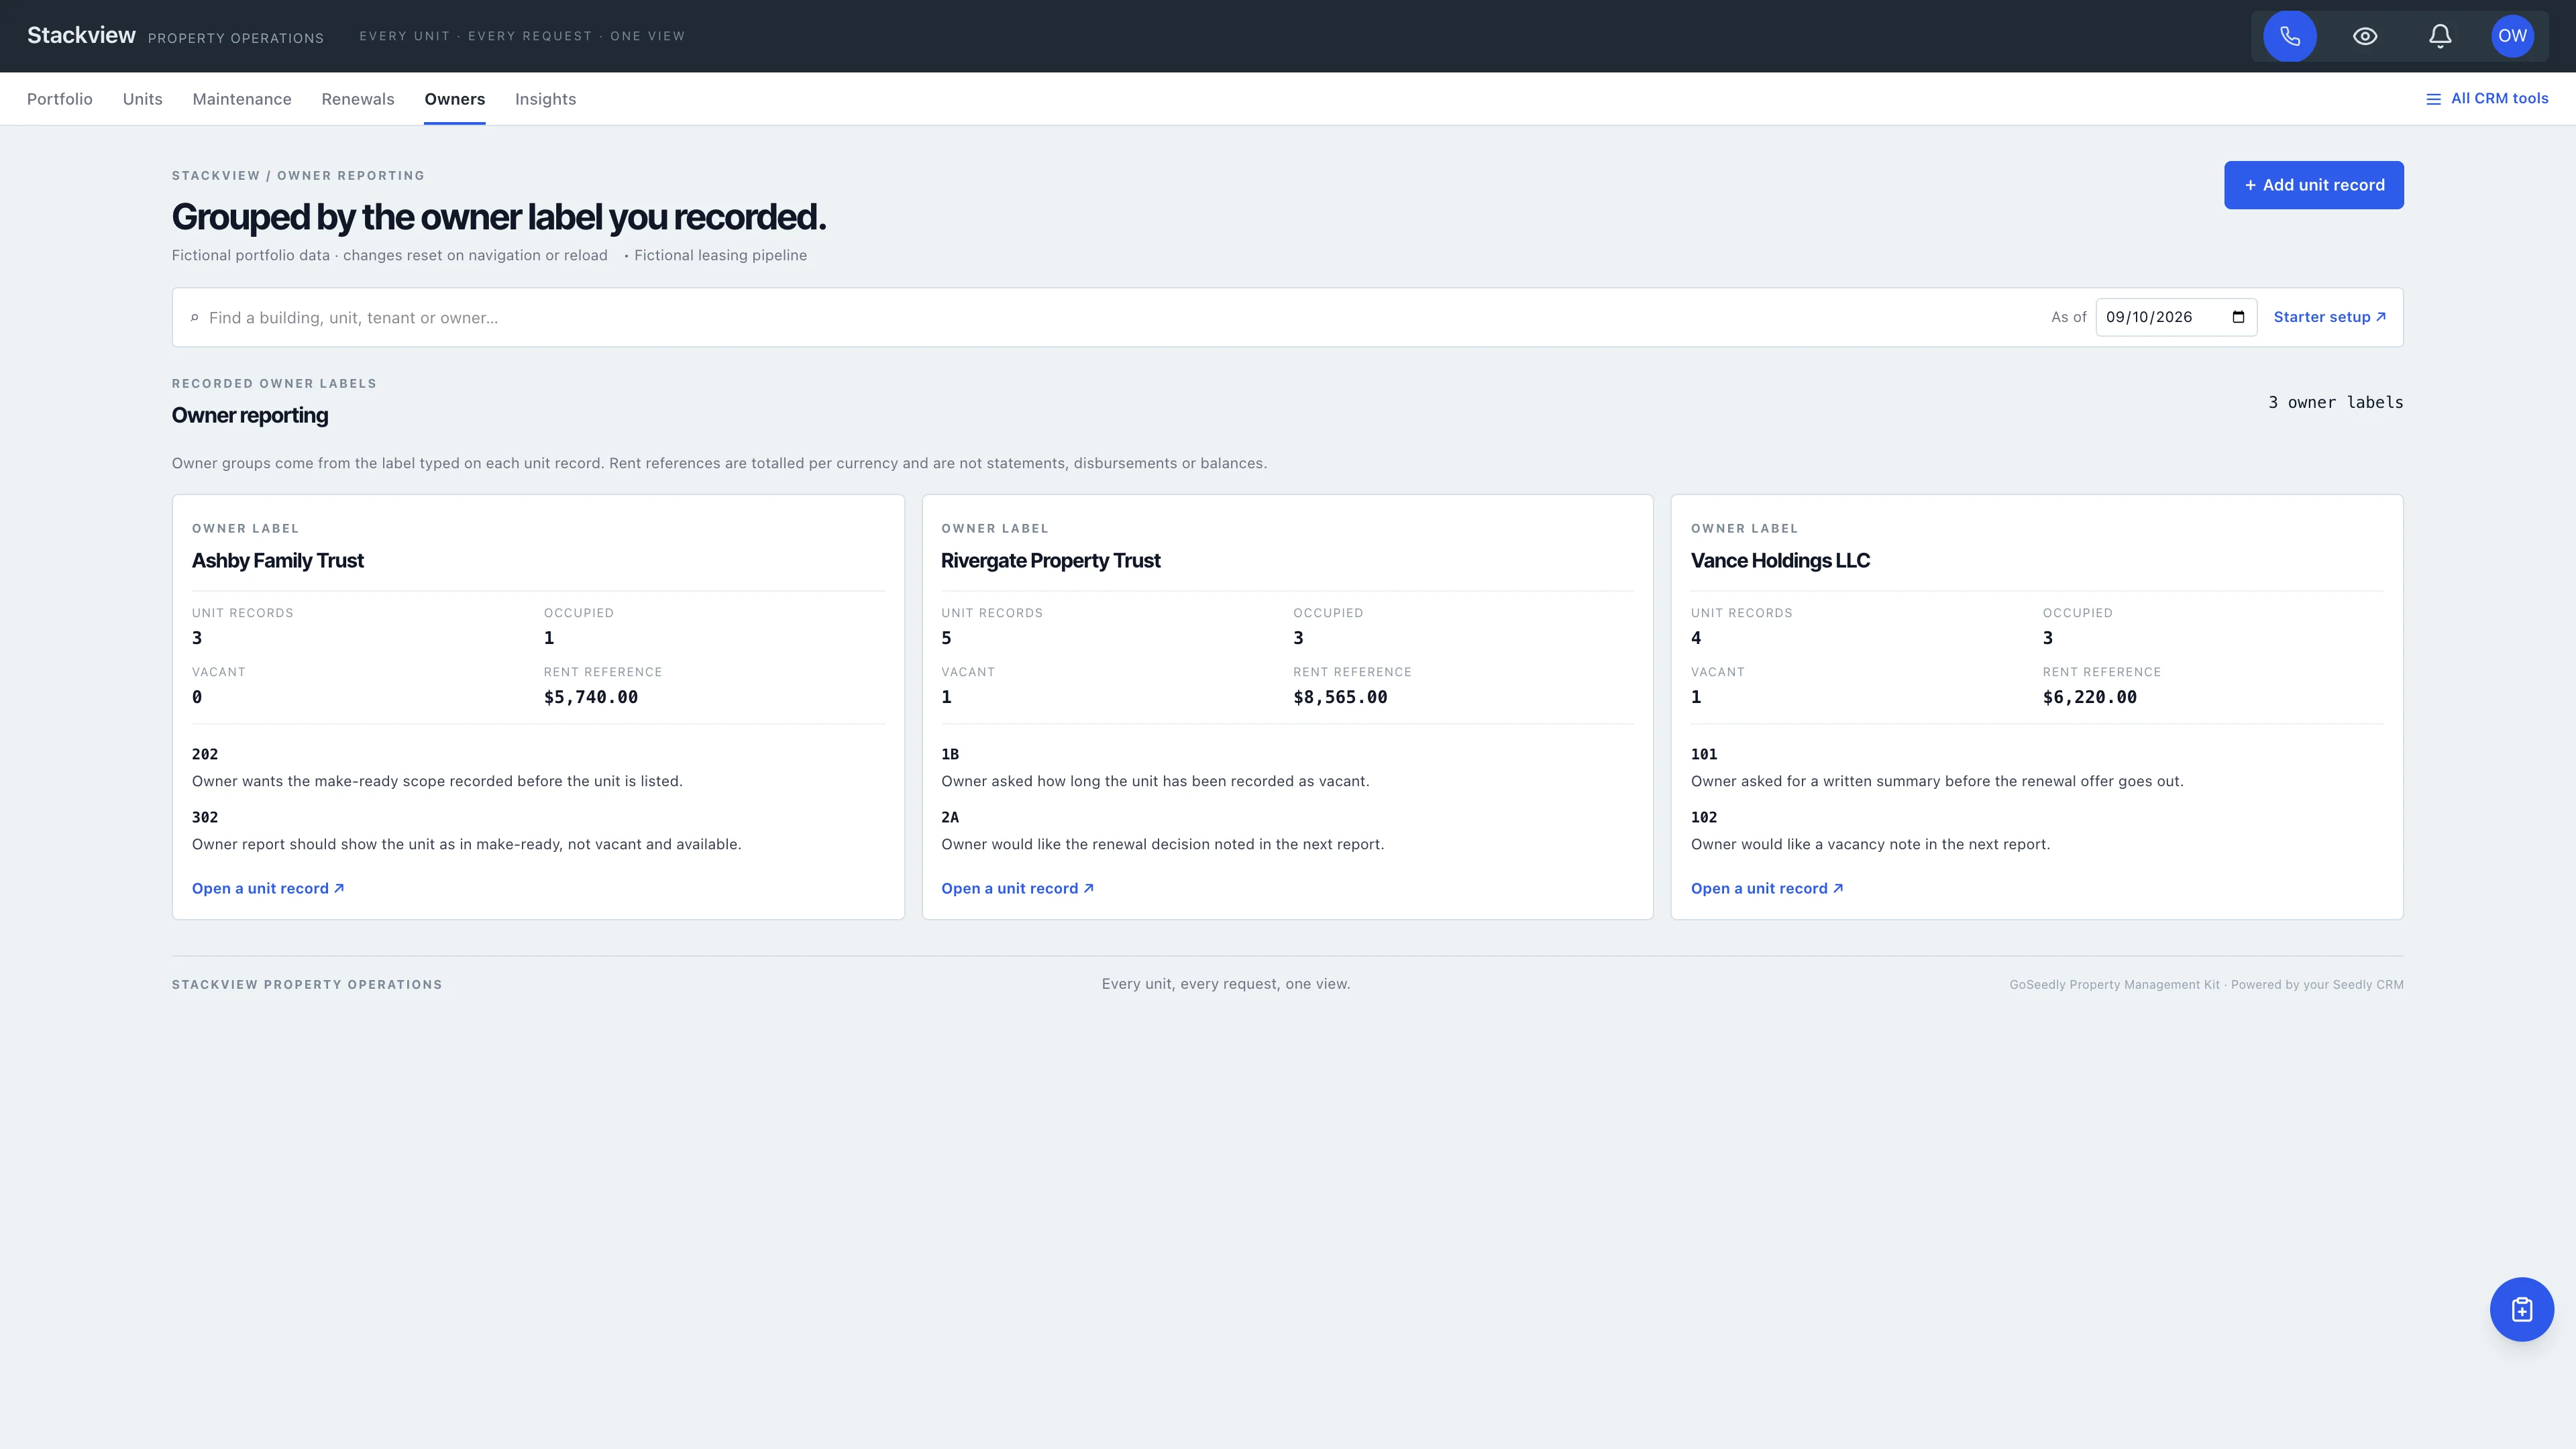The image size is (2576, 1449).
Task: Open the Maintenance tab
Action: pyautogui.click(x=242, y=99)
